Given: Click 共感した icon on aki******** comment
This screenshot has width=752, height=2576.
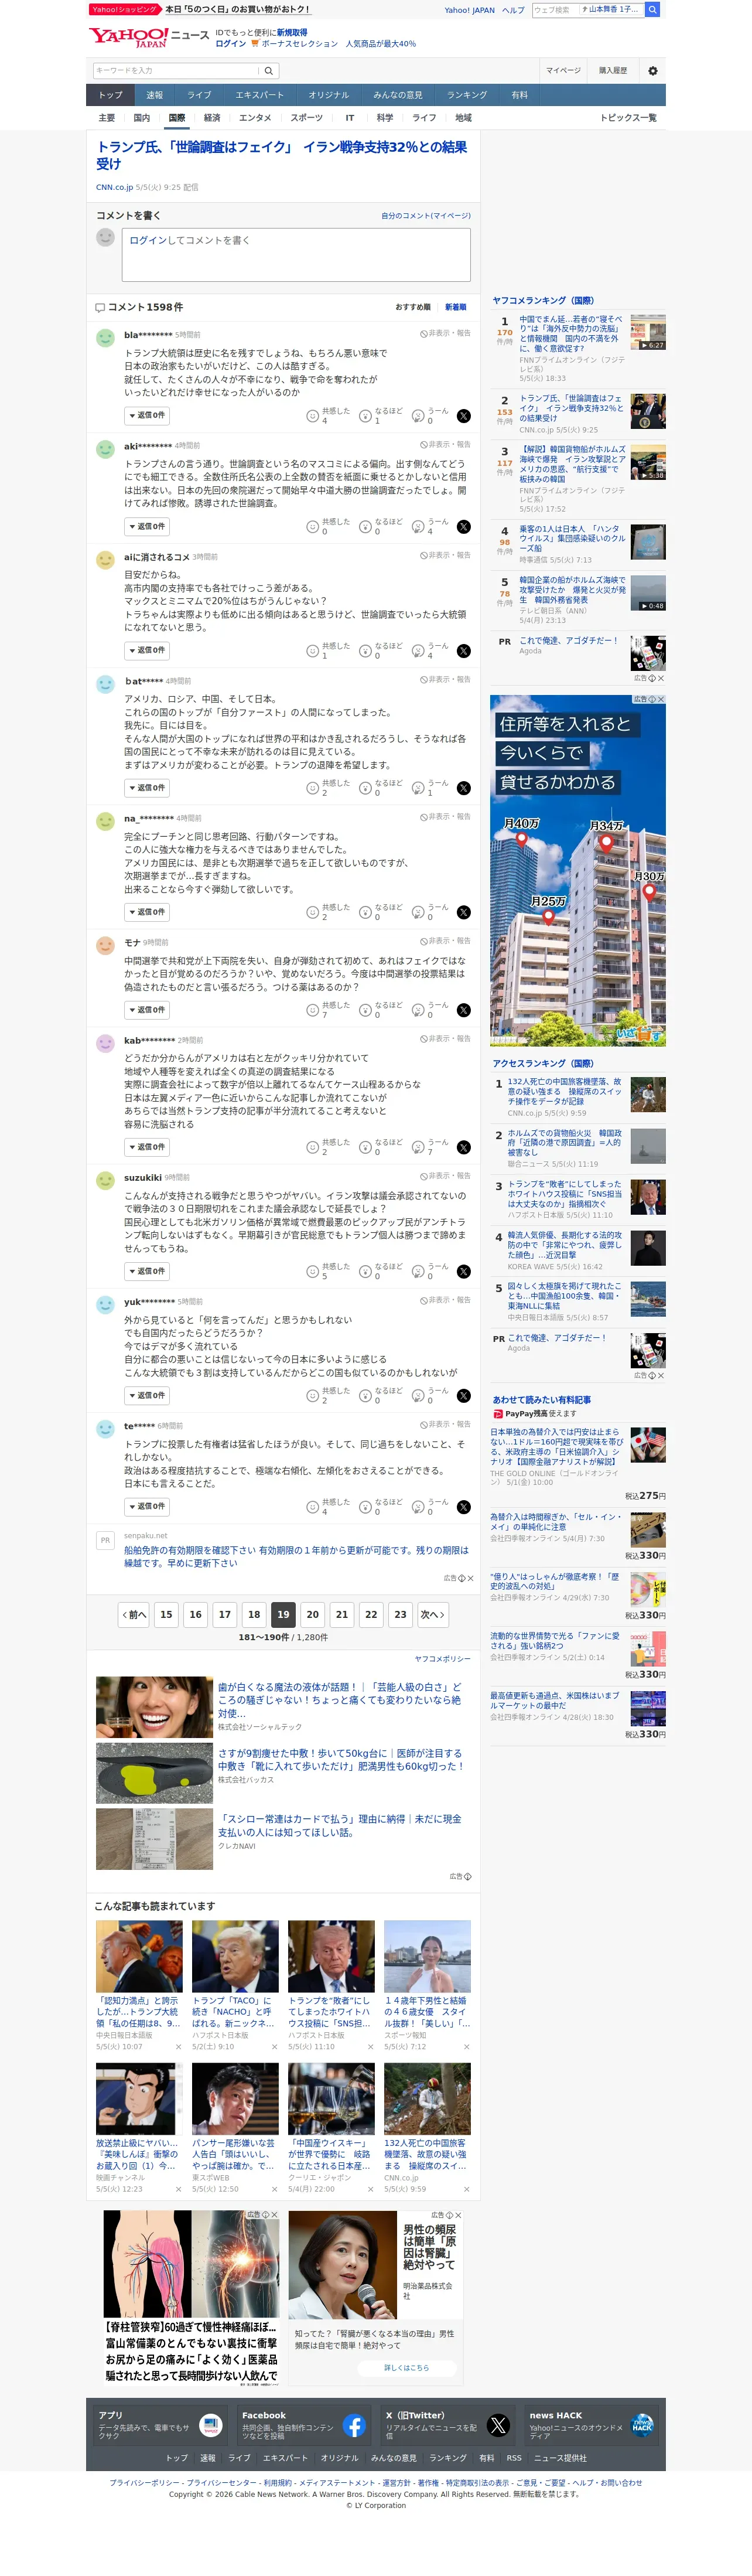Looking at the screenshot, I should 312,527.
